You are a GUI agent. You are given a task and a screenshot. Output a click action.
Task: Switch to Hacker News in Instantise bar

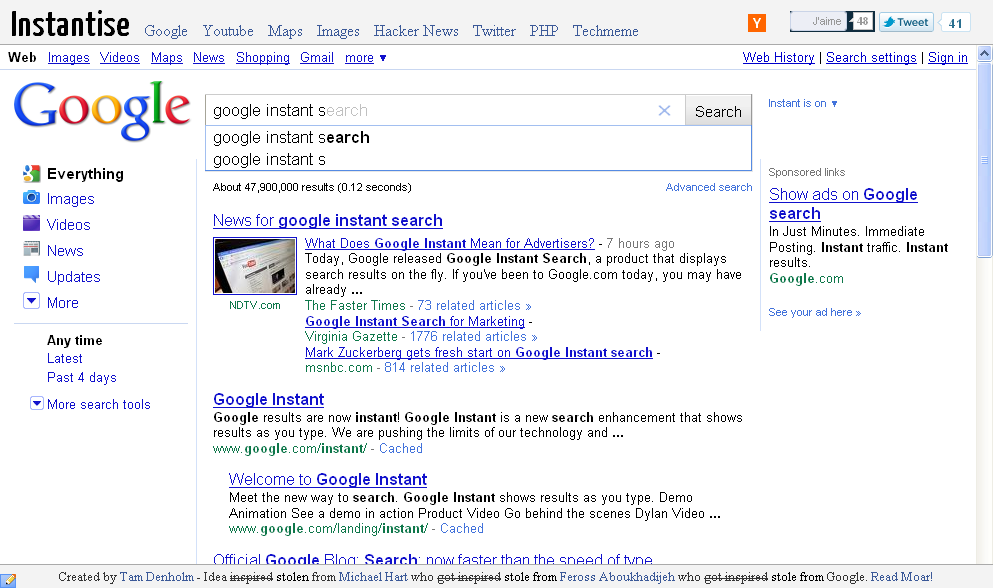[416, 31]
